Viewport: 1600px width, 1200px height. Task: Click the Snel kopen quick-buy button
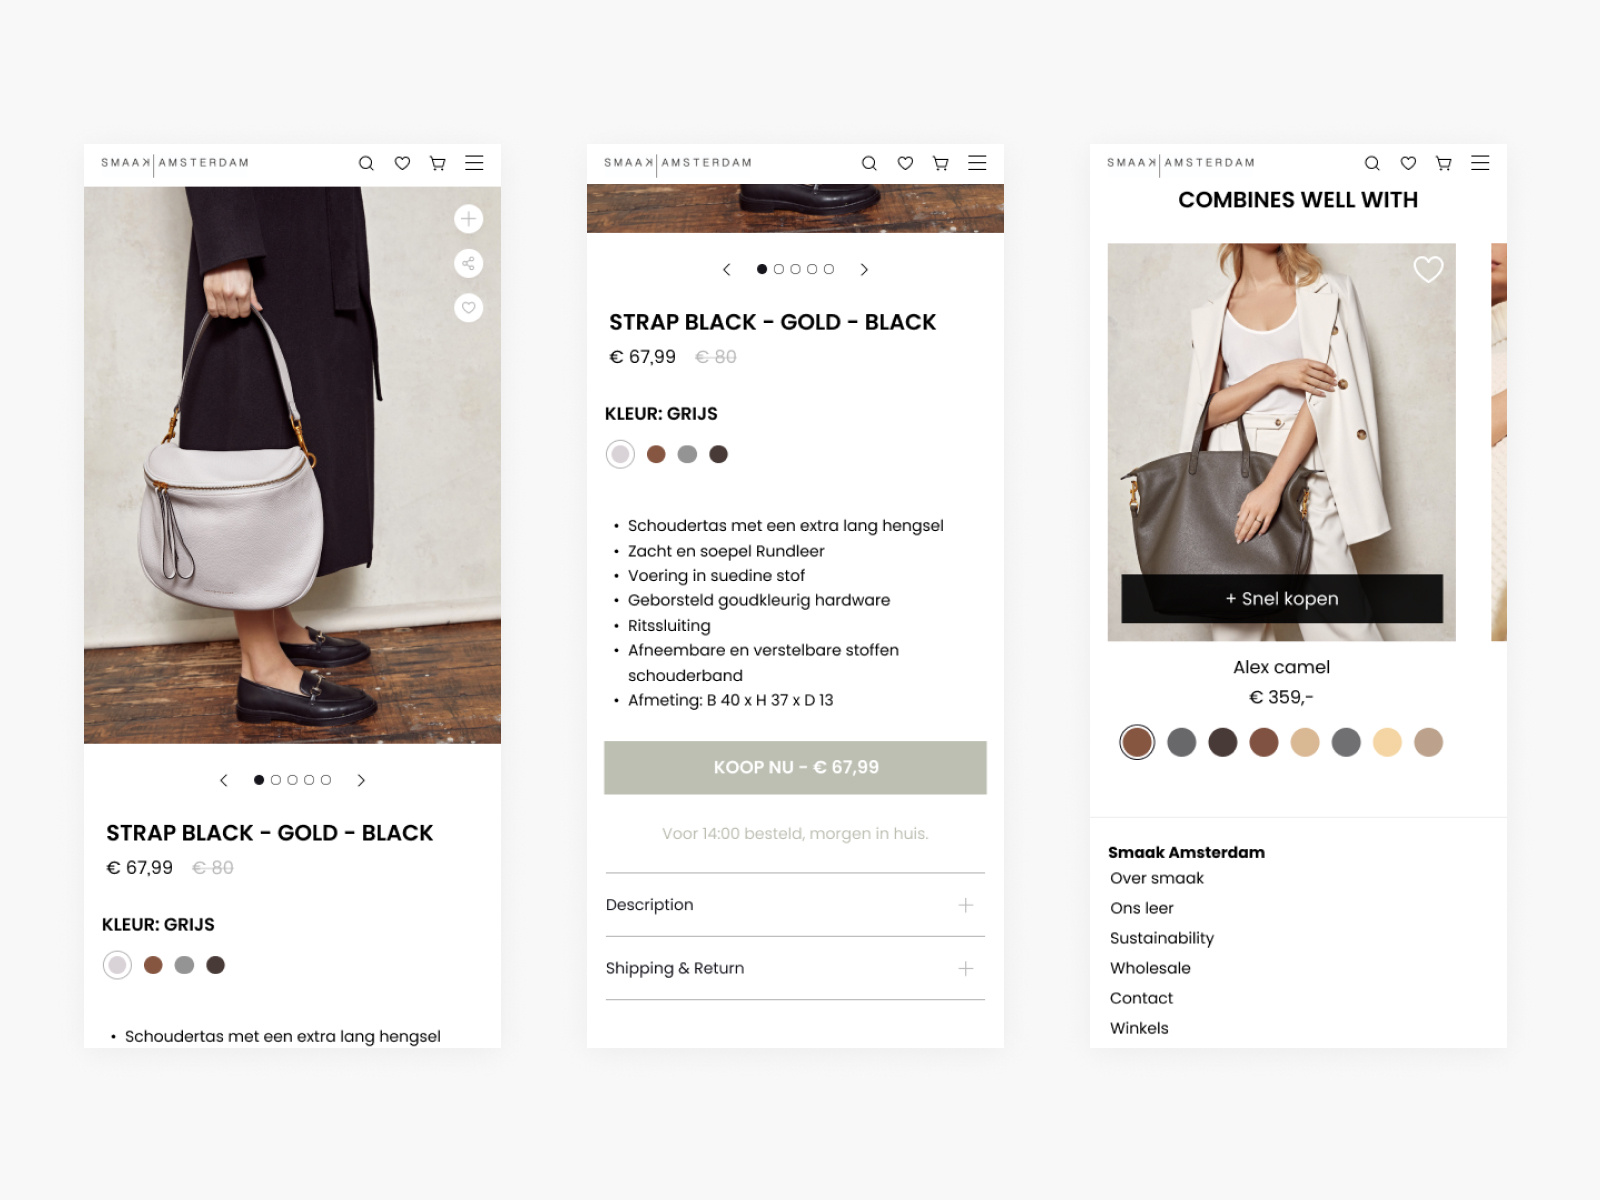1282,599
